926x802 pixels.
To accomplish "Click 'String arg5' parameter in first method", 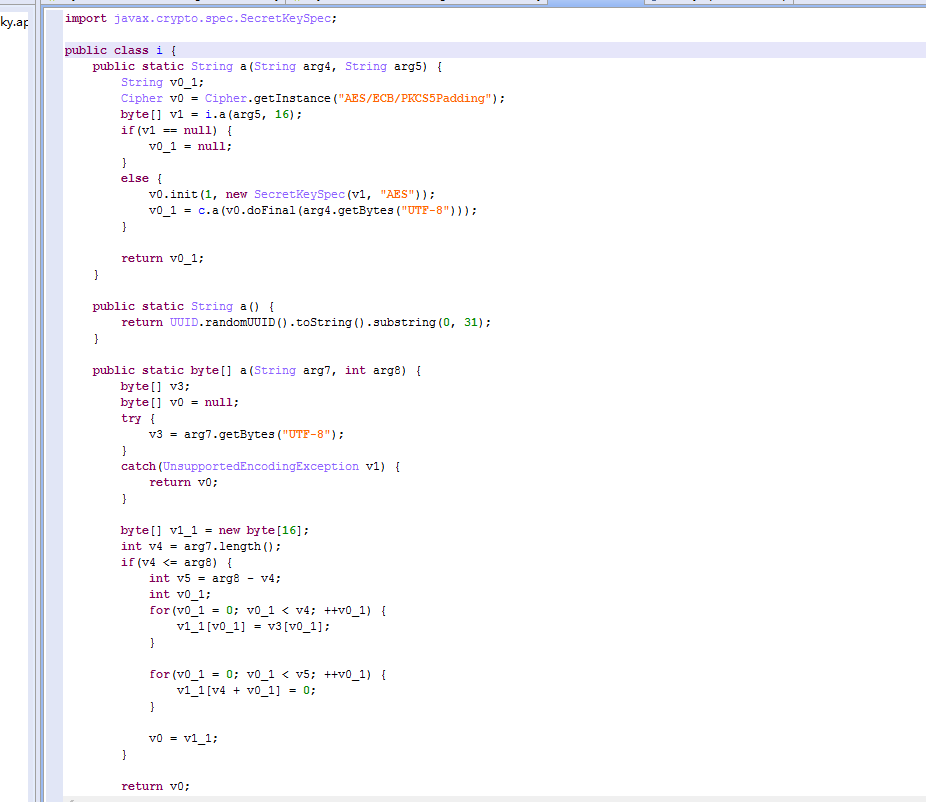I will point(384,66).
